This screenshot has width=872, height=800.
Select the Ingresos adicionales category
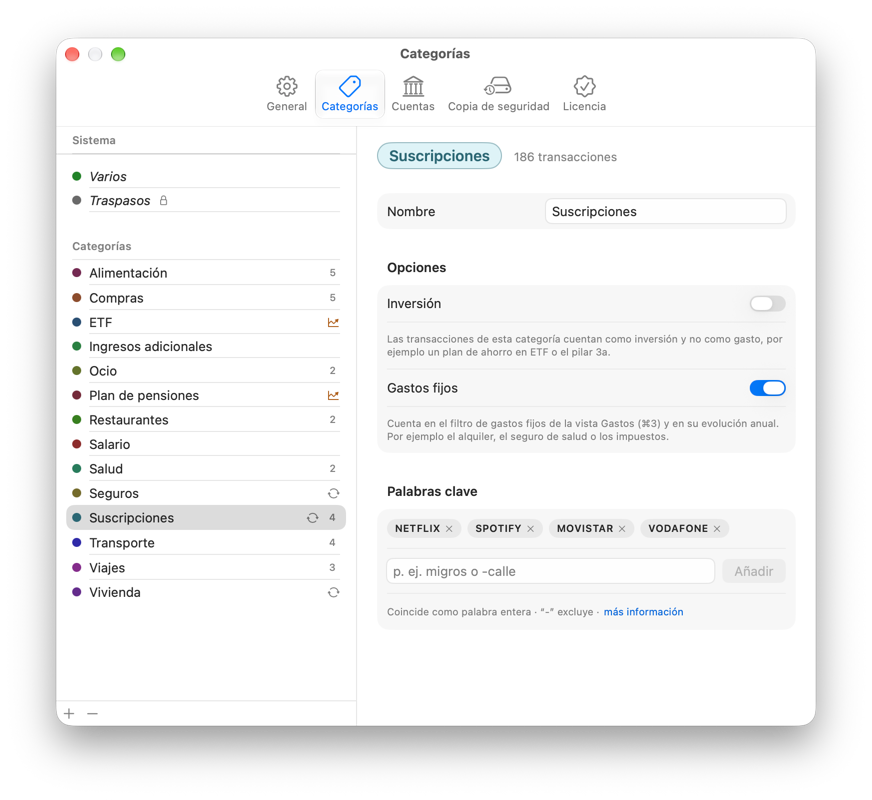(206, 346)
